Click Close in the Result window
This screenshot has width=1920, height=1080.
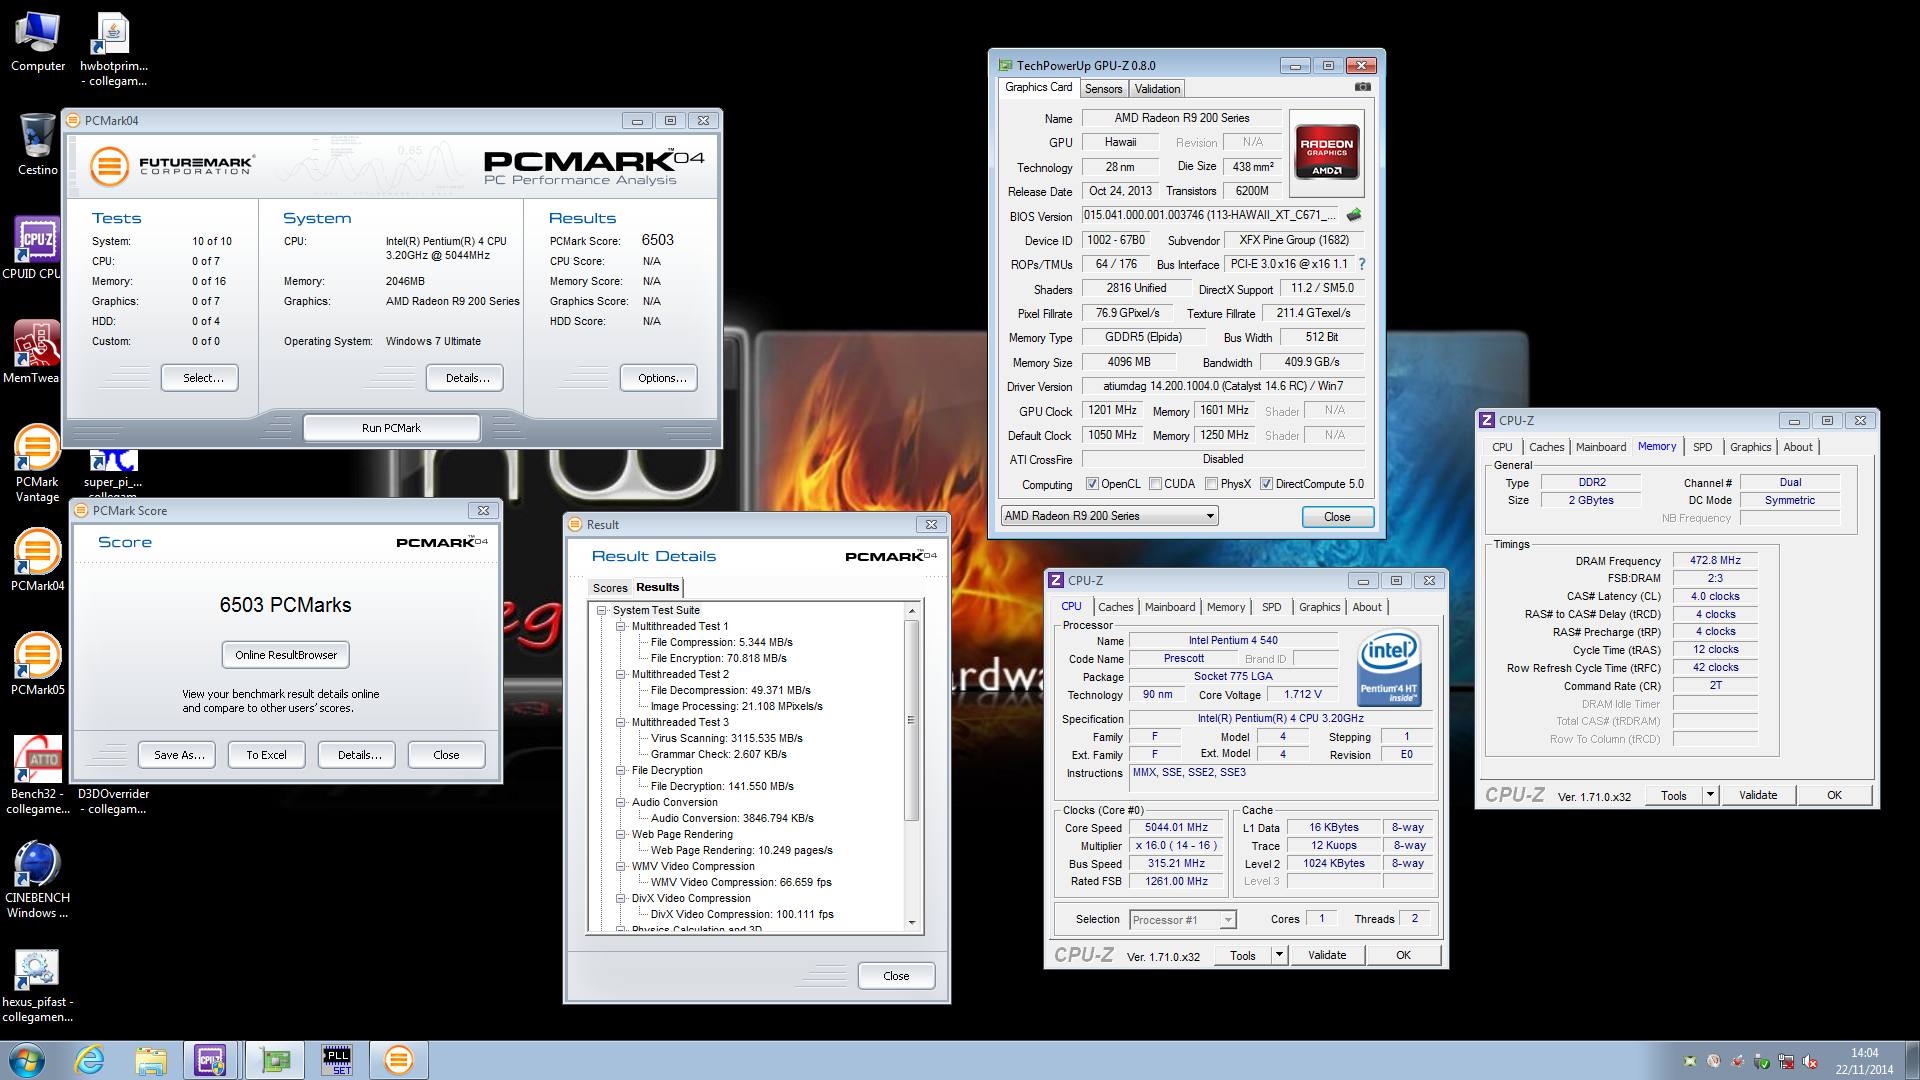pos(896,976)
